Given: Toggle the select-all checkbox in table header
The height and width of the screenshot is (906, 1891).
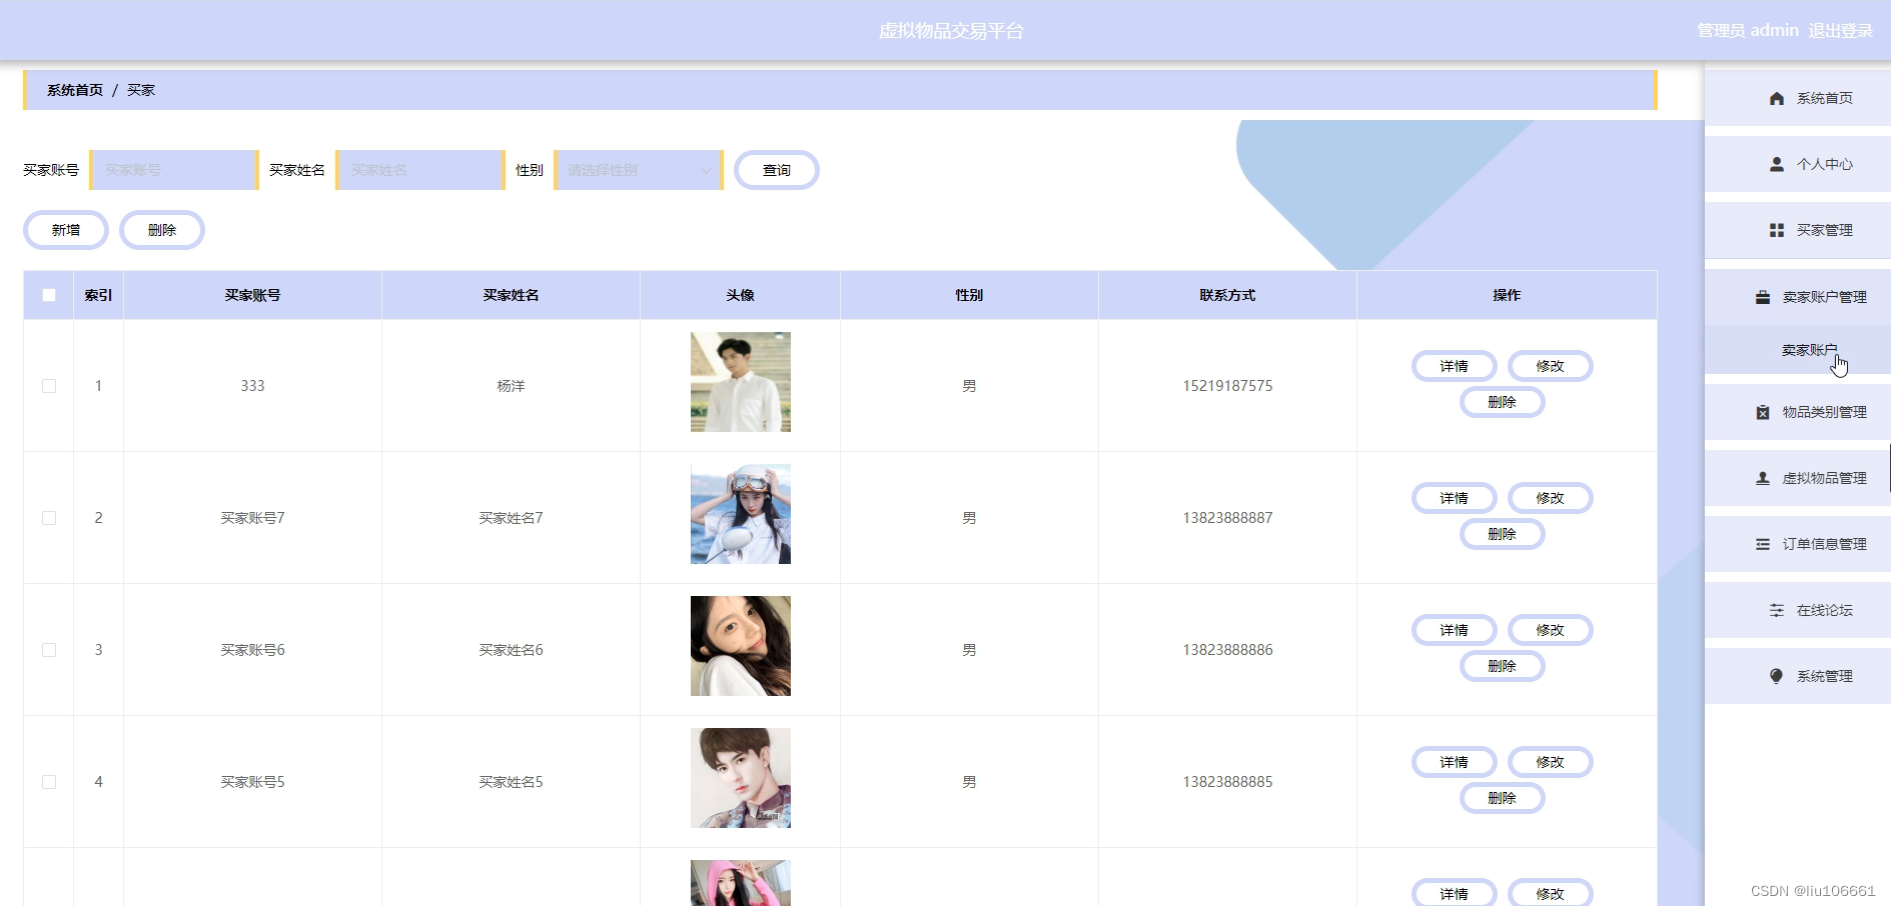Looking at the screenshot, I should [x=49, y=295].
